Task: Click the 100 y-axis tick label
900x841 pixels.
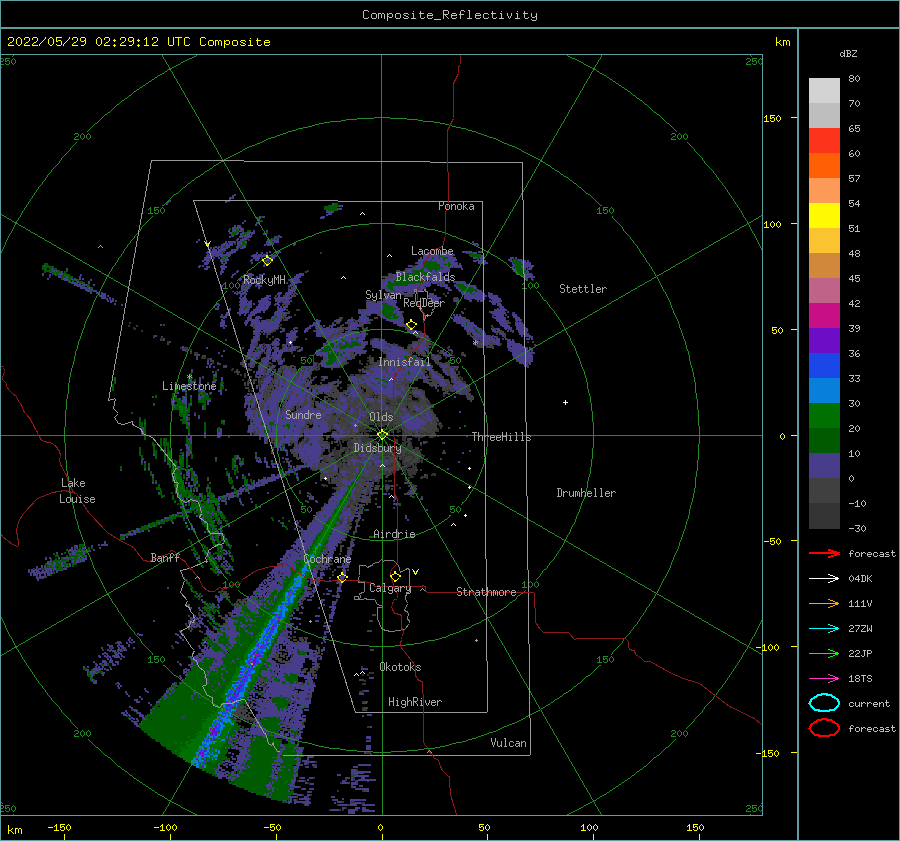Action: (x=772, y=224)
